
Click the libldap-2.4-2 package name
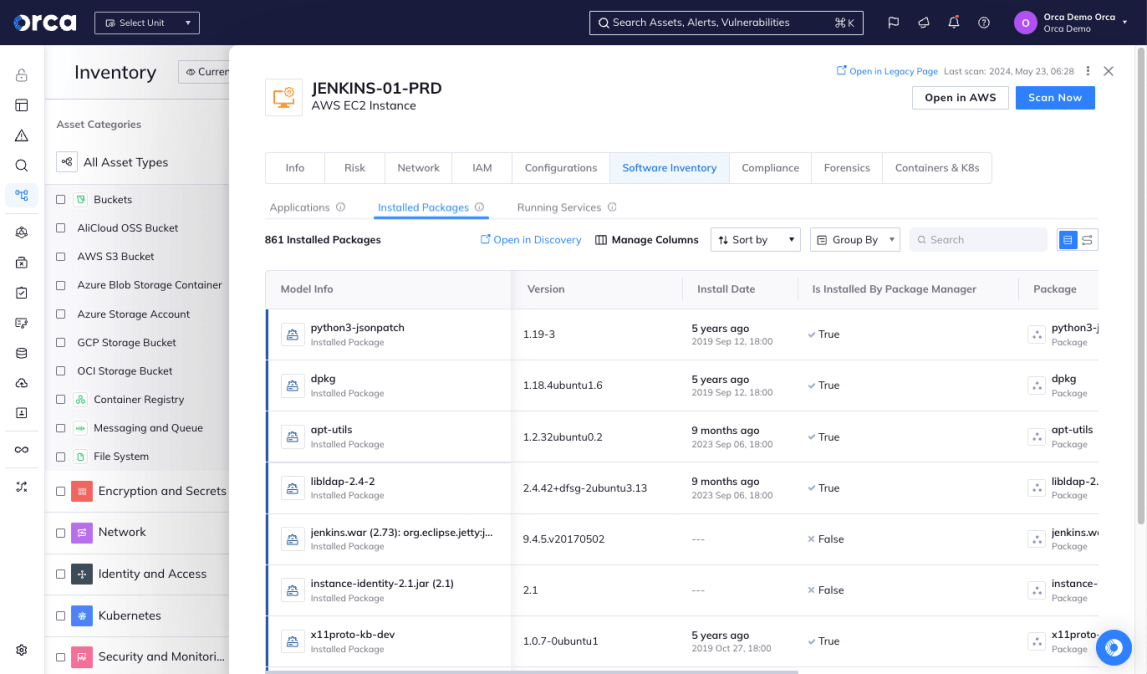pyautogui.click(x=342, y=482)
